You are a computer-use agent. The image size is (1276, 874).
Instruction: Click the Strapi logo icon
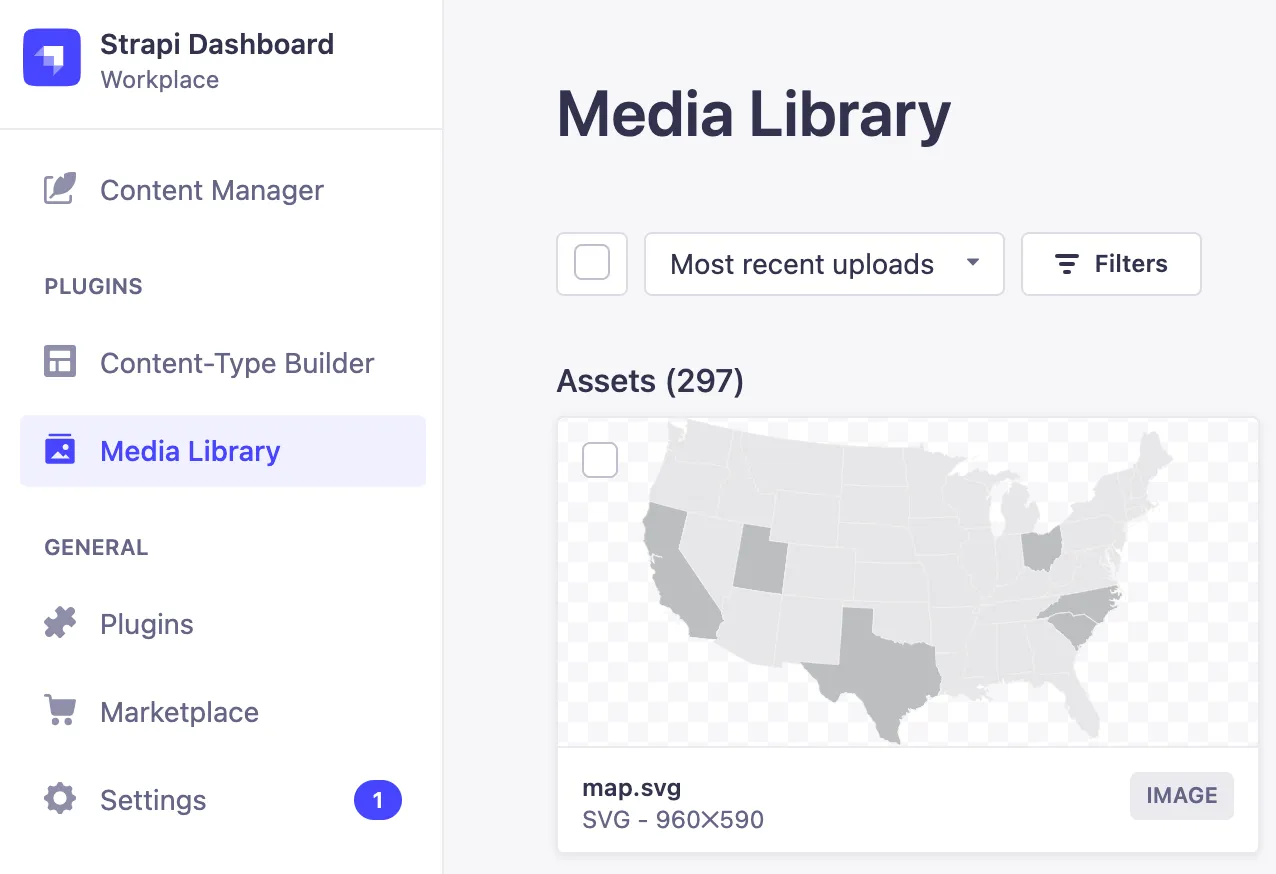click(51, 57)
